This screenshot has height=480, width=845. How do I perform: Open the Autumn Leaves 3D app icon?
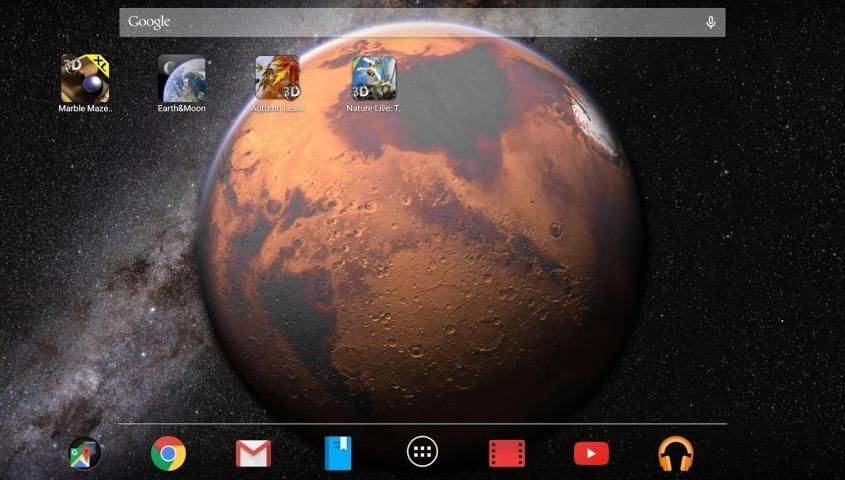click(278, 78)
